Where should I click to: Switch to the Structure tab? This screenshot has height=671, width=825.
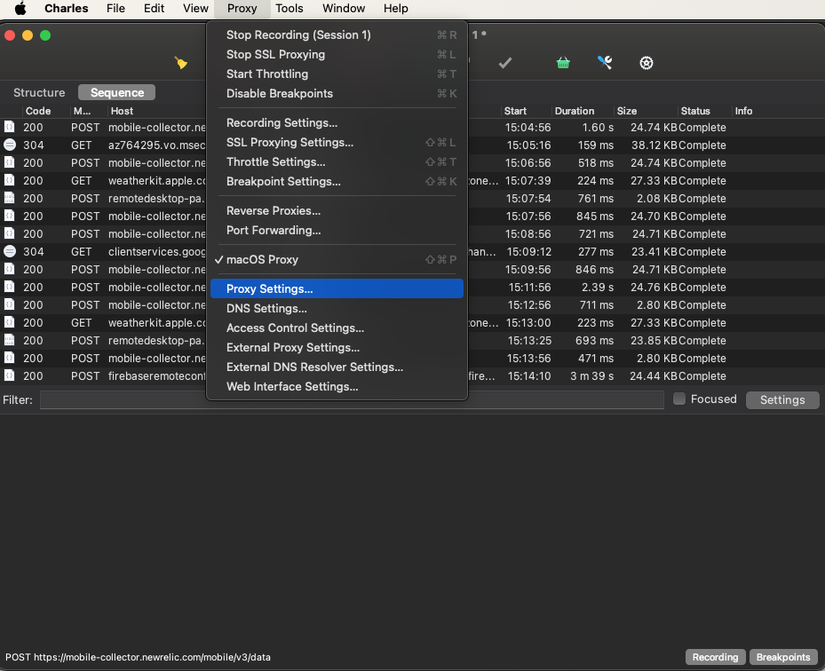39,92
